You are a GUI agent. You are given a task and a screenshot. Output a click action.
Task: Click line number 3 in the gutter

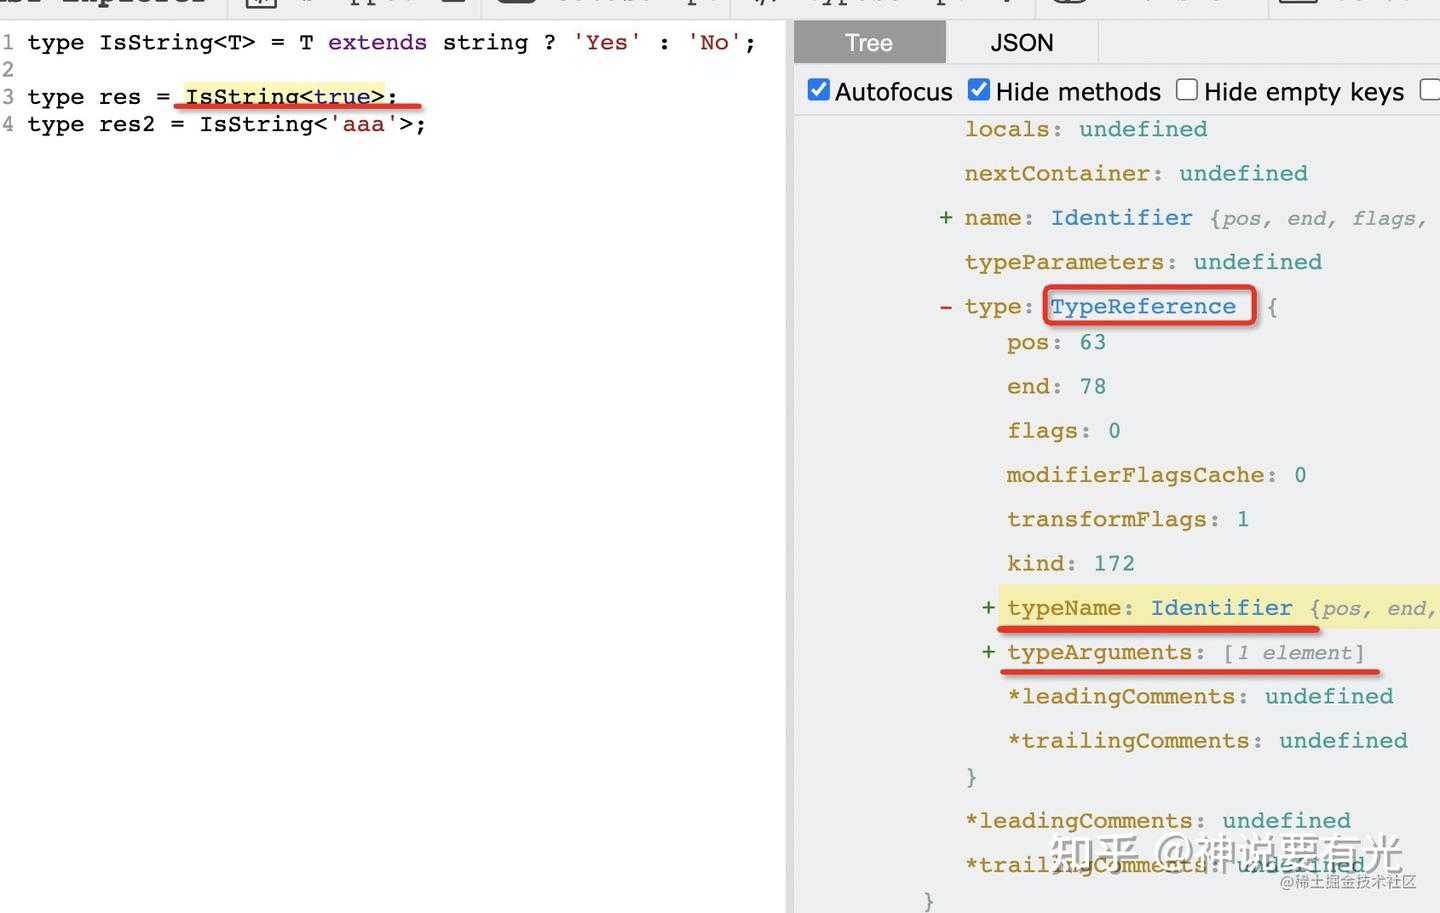(8, 96)
